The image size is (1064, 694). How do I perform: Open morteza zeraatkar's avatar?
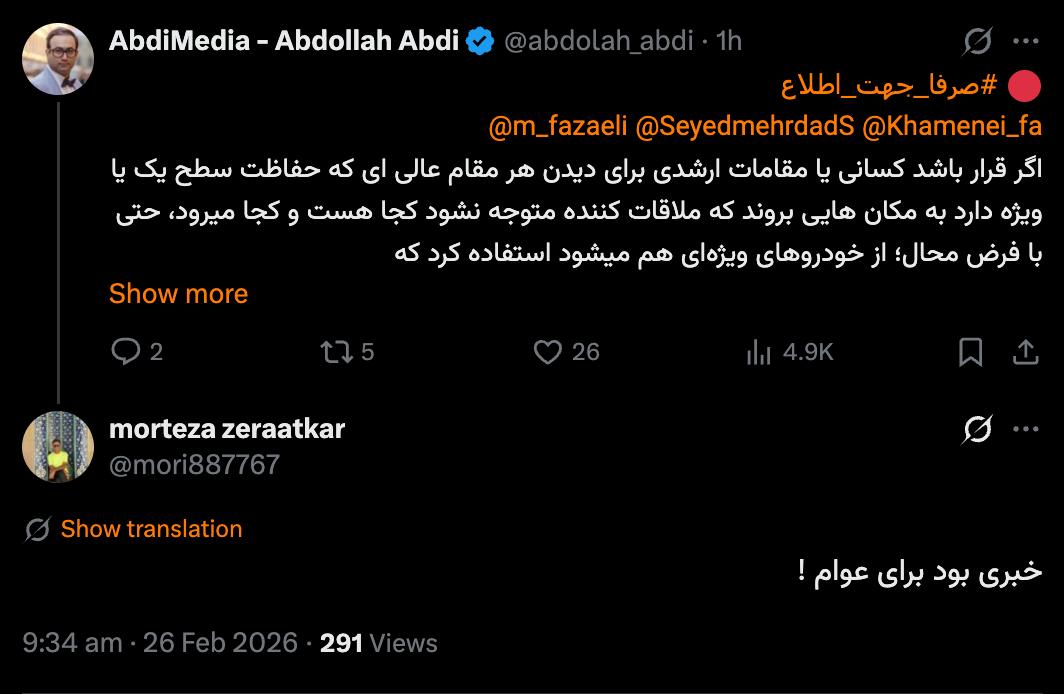(58, 447)
